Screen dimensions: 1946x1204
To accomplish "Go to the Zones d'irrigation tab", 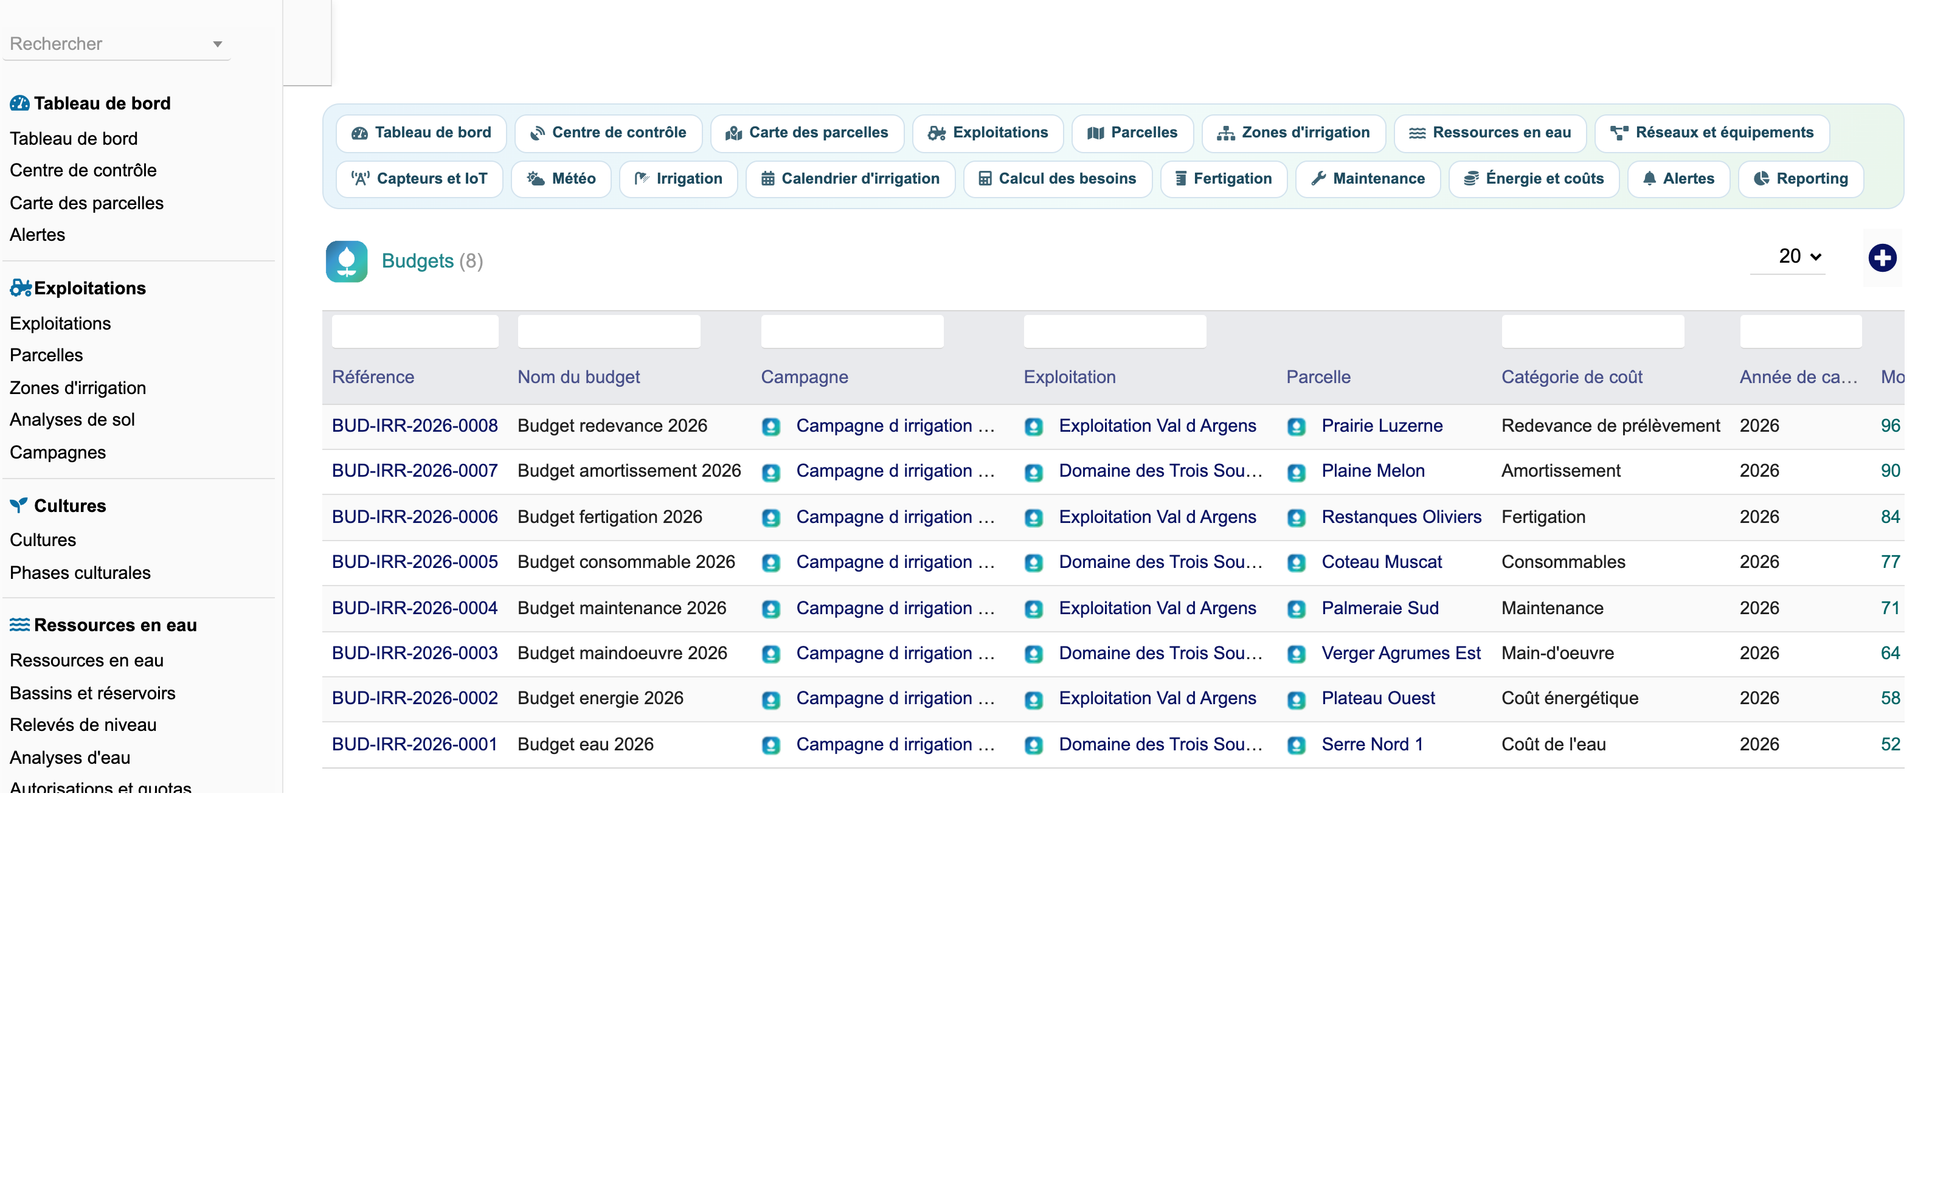I will (1293, 133).
